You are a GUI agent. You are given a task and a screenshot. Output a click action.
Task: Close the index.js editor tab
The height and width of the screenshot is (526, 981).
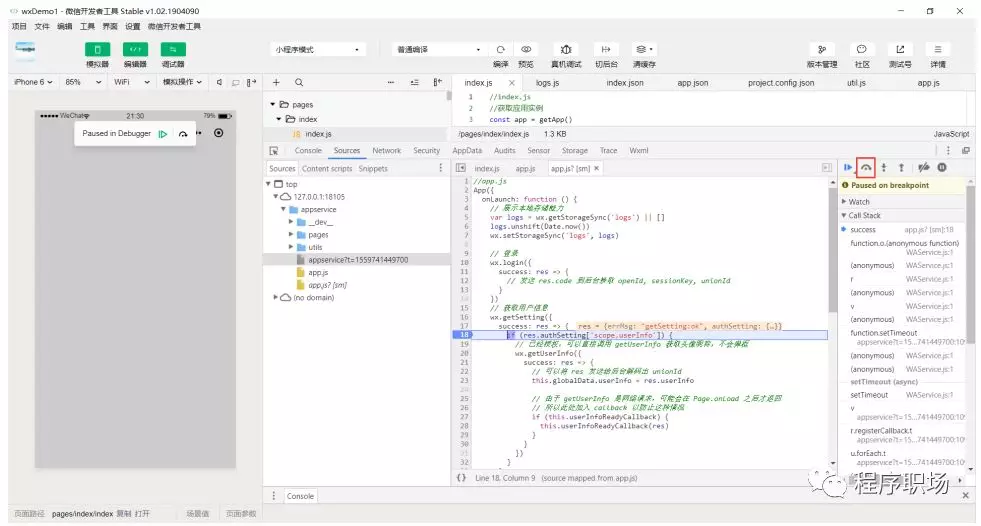512,83
